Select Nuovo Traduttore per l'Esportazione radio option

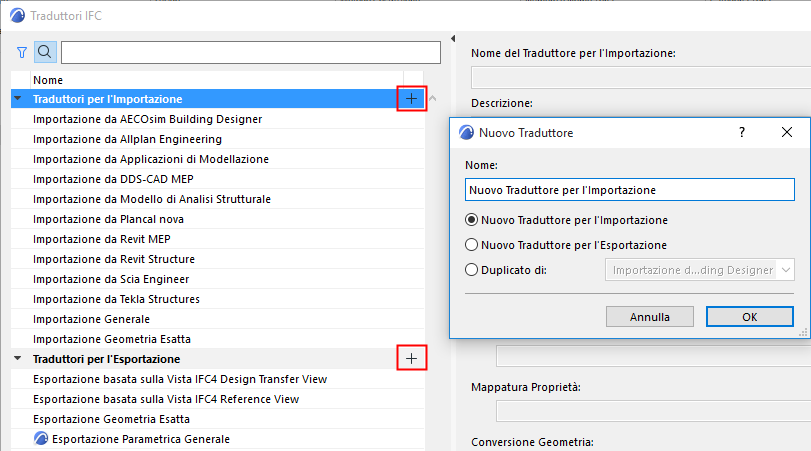click(472, 245)
